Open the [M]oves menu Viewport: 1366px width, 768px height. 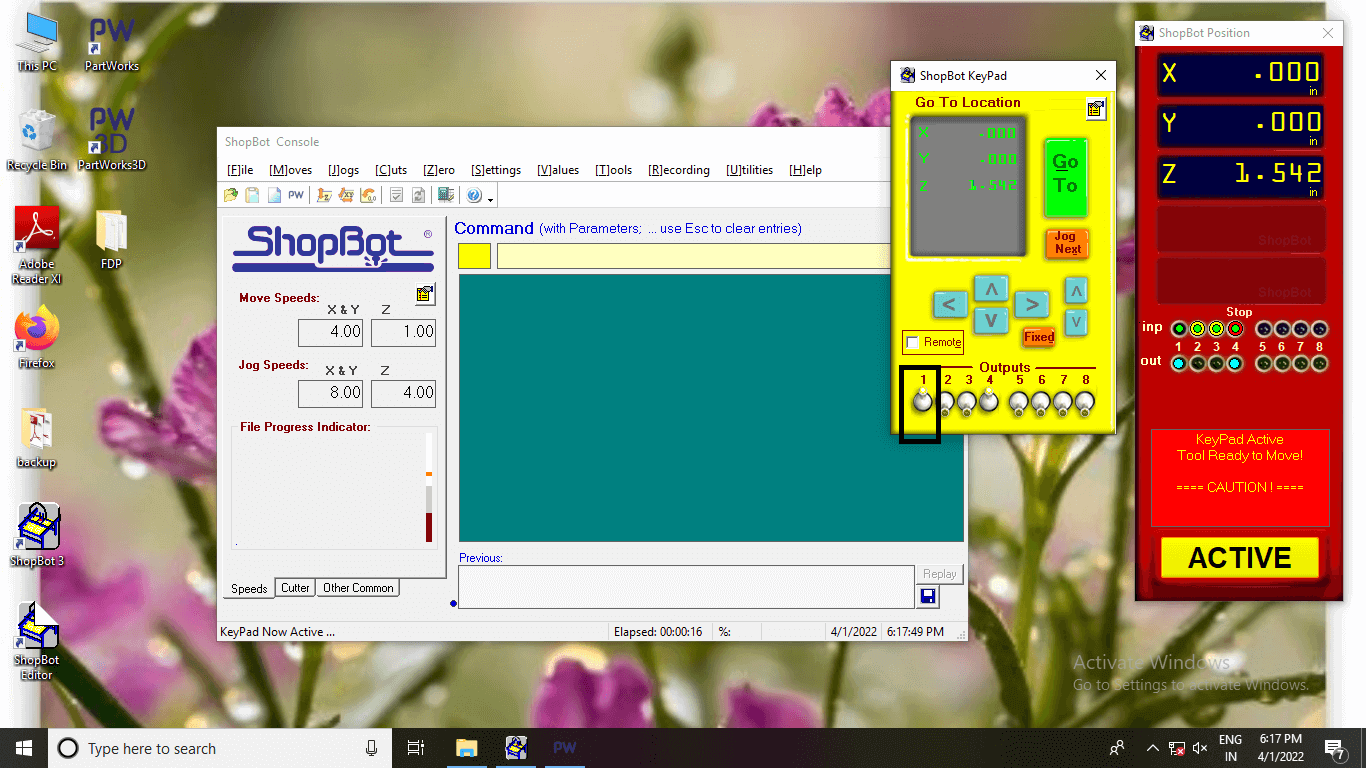pos(290,170)
